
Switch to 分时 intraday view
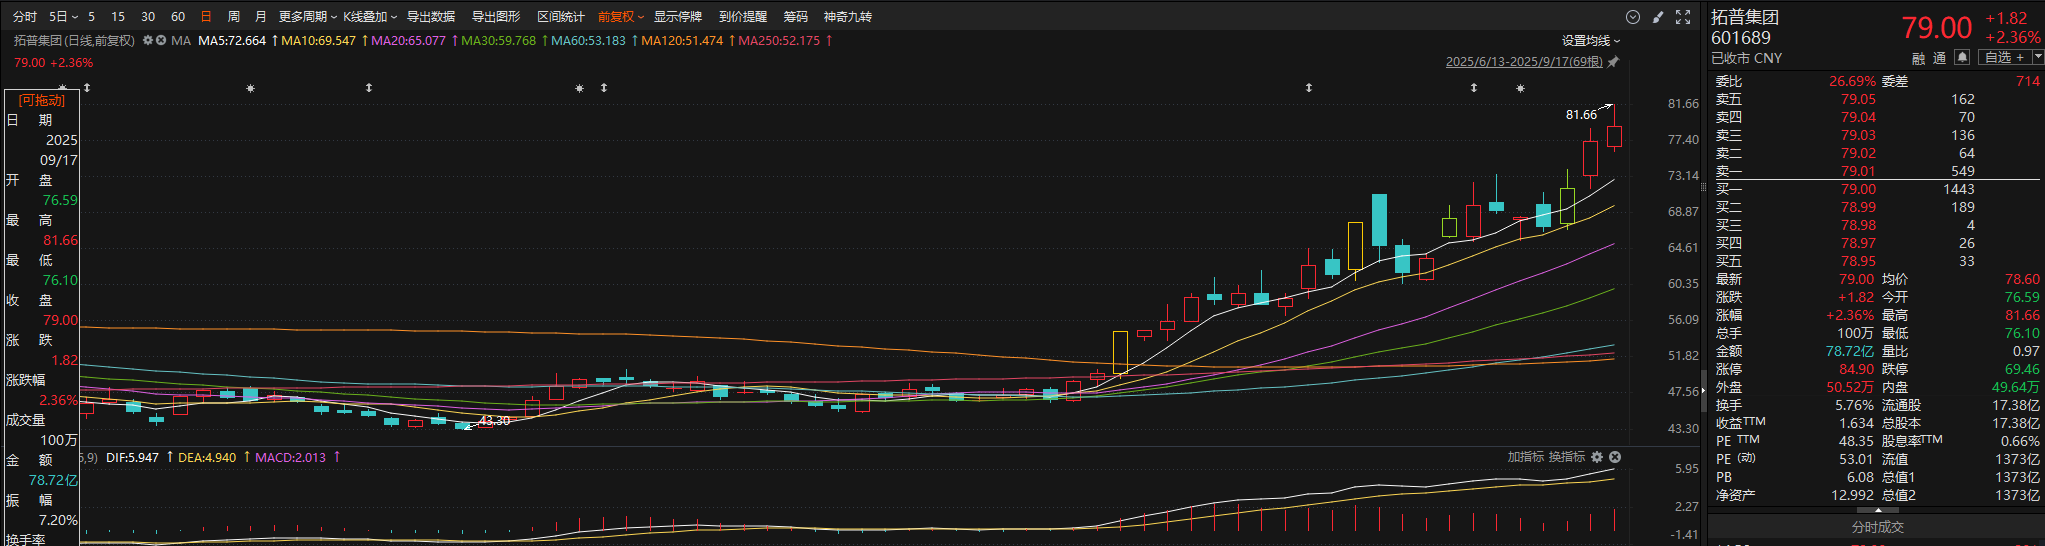coord(25,17)
